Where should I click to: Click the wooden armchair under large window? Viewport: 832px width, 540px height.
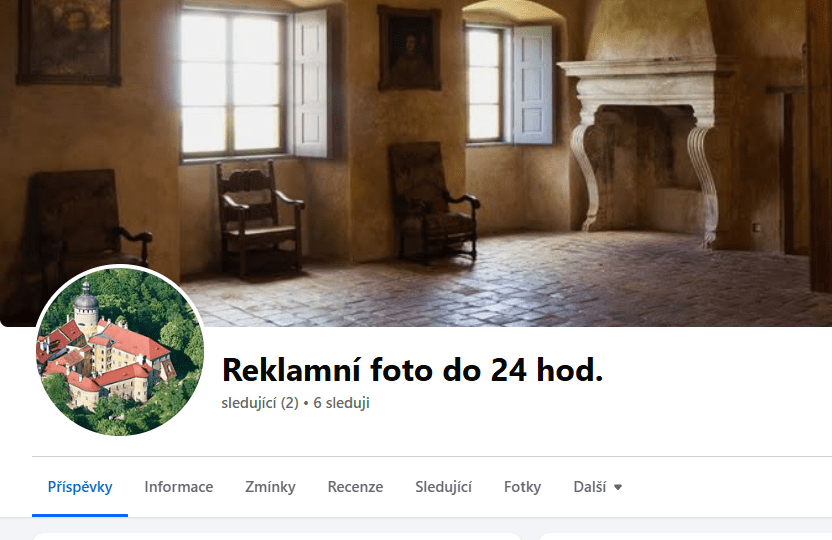[259, 219]
